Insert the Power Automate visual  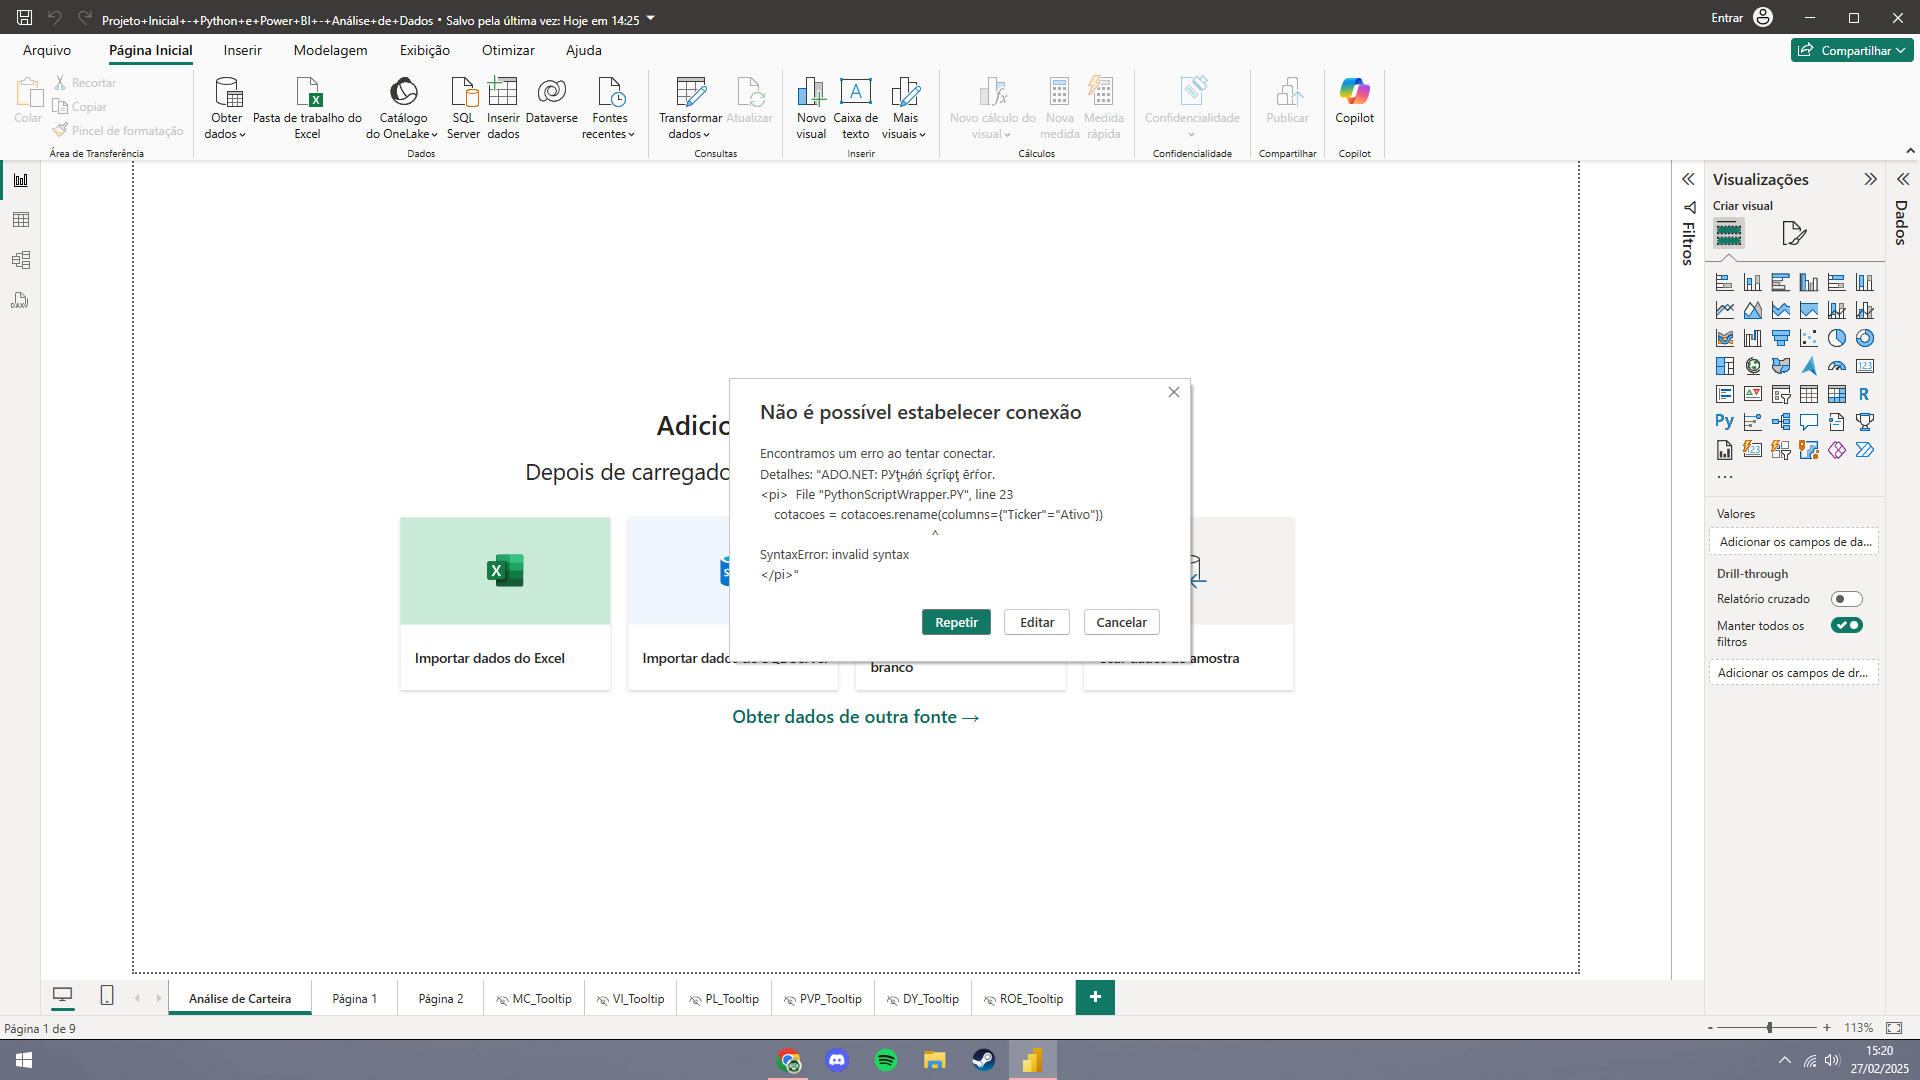coord(1864,450)
